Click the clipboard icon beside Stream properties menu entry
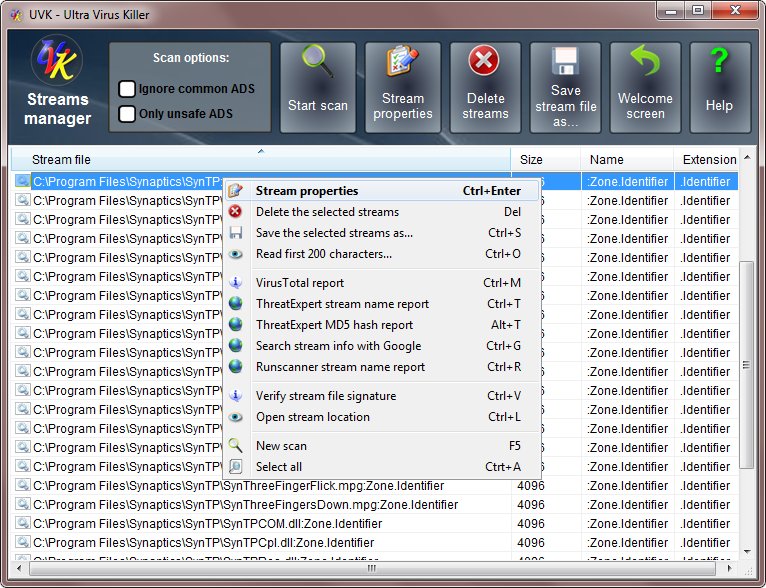The image size is (766, 588). point(235,190)
